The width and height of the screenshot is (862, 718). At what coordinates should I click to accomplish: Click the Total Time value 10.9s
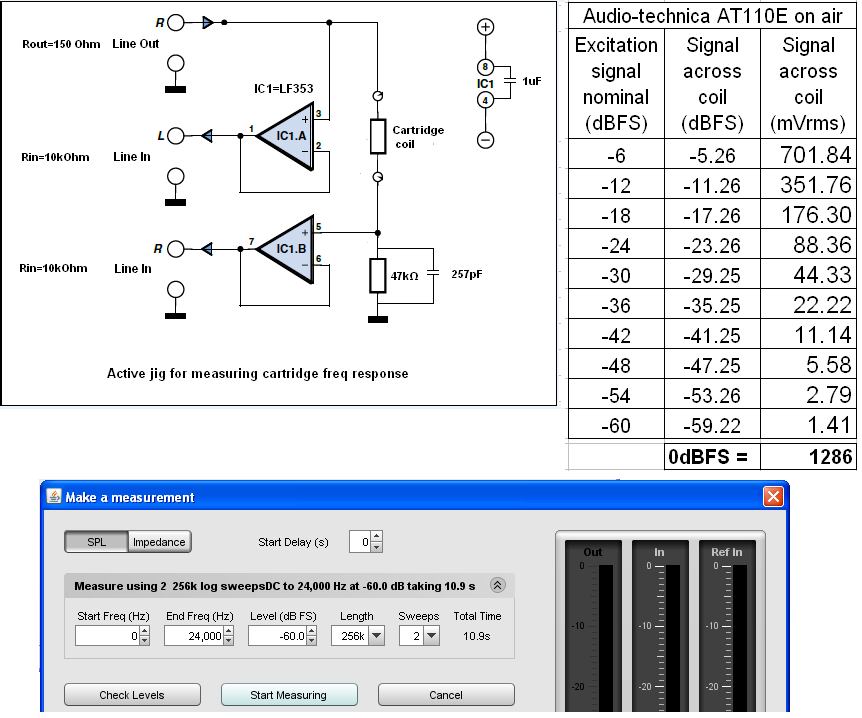[x=477, y=636]
